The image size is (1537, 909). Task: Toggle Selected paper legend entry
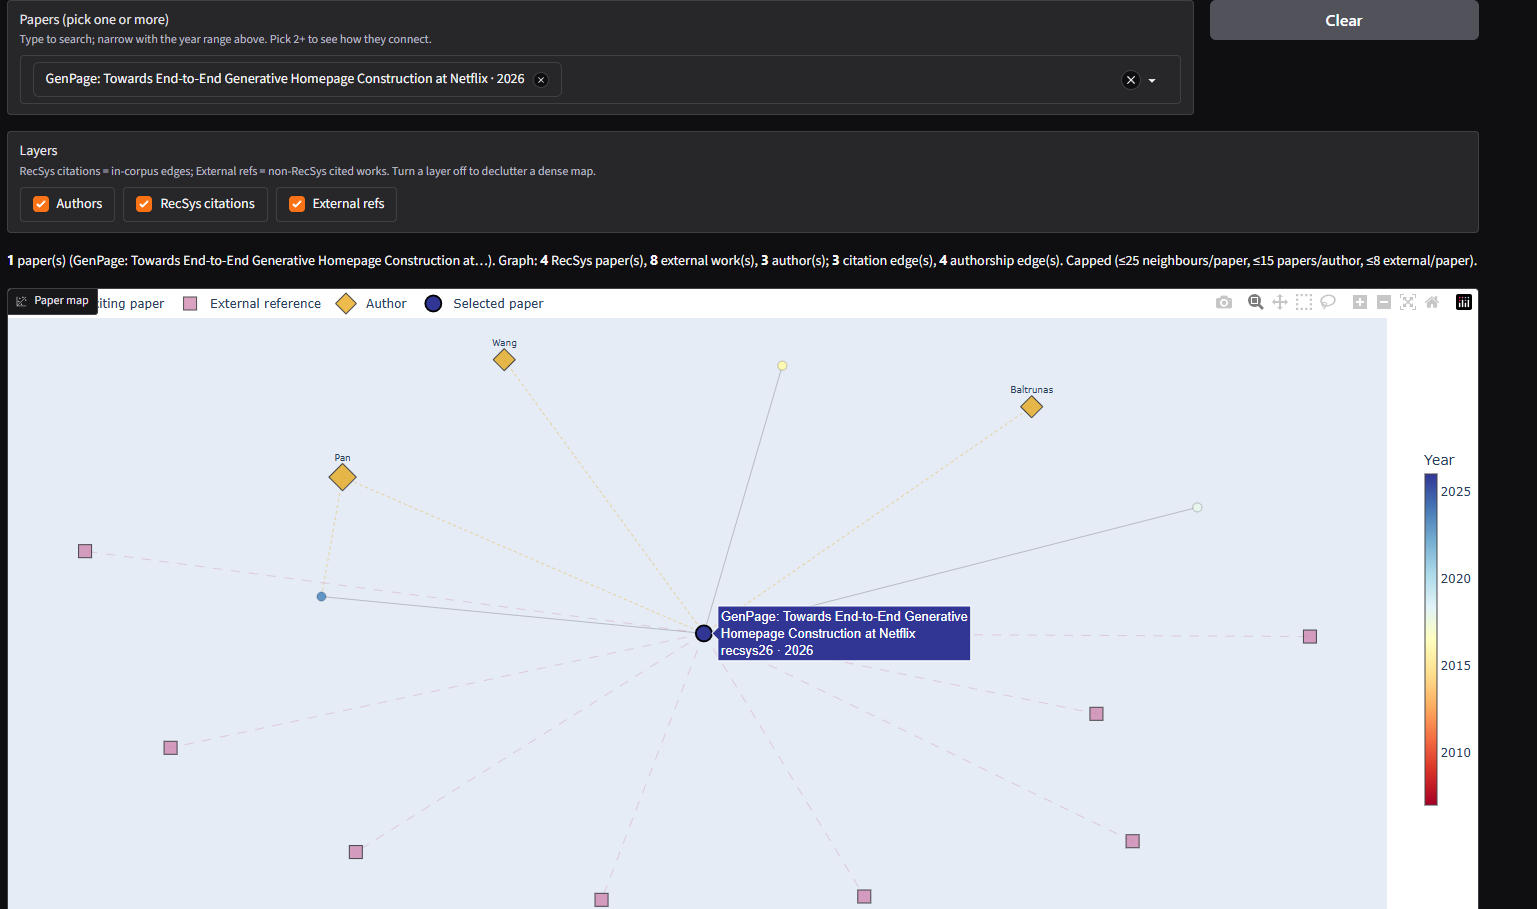(484, 303)
